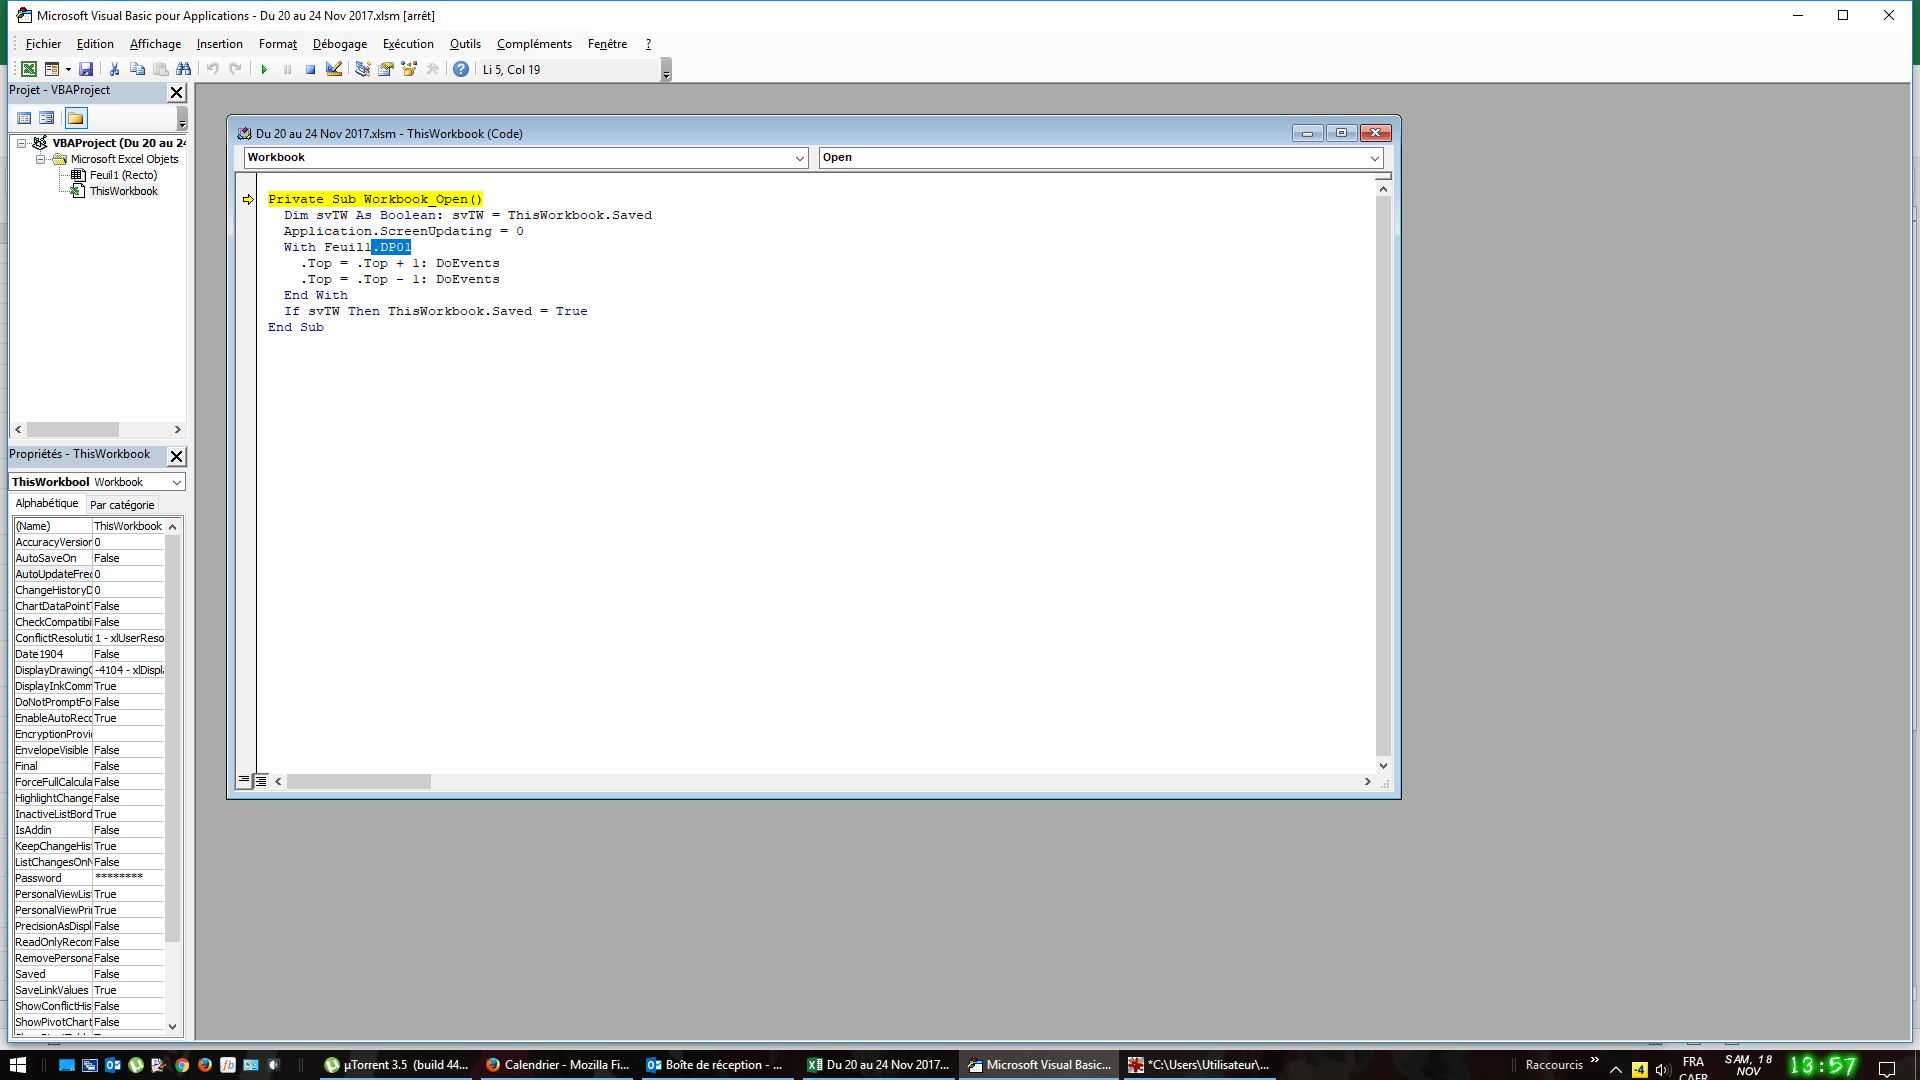Click the Copy icon in the toolbar
1920x1080 pixels.
(x=138, y=69)
